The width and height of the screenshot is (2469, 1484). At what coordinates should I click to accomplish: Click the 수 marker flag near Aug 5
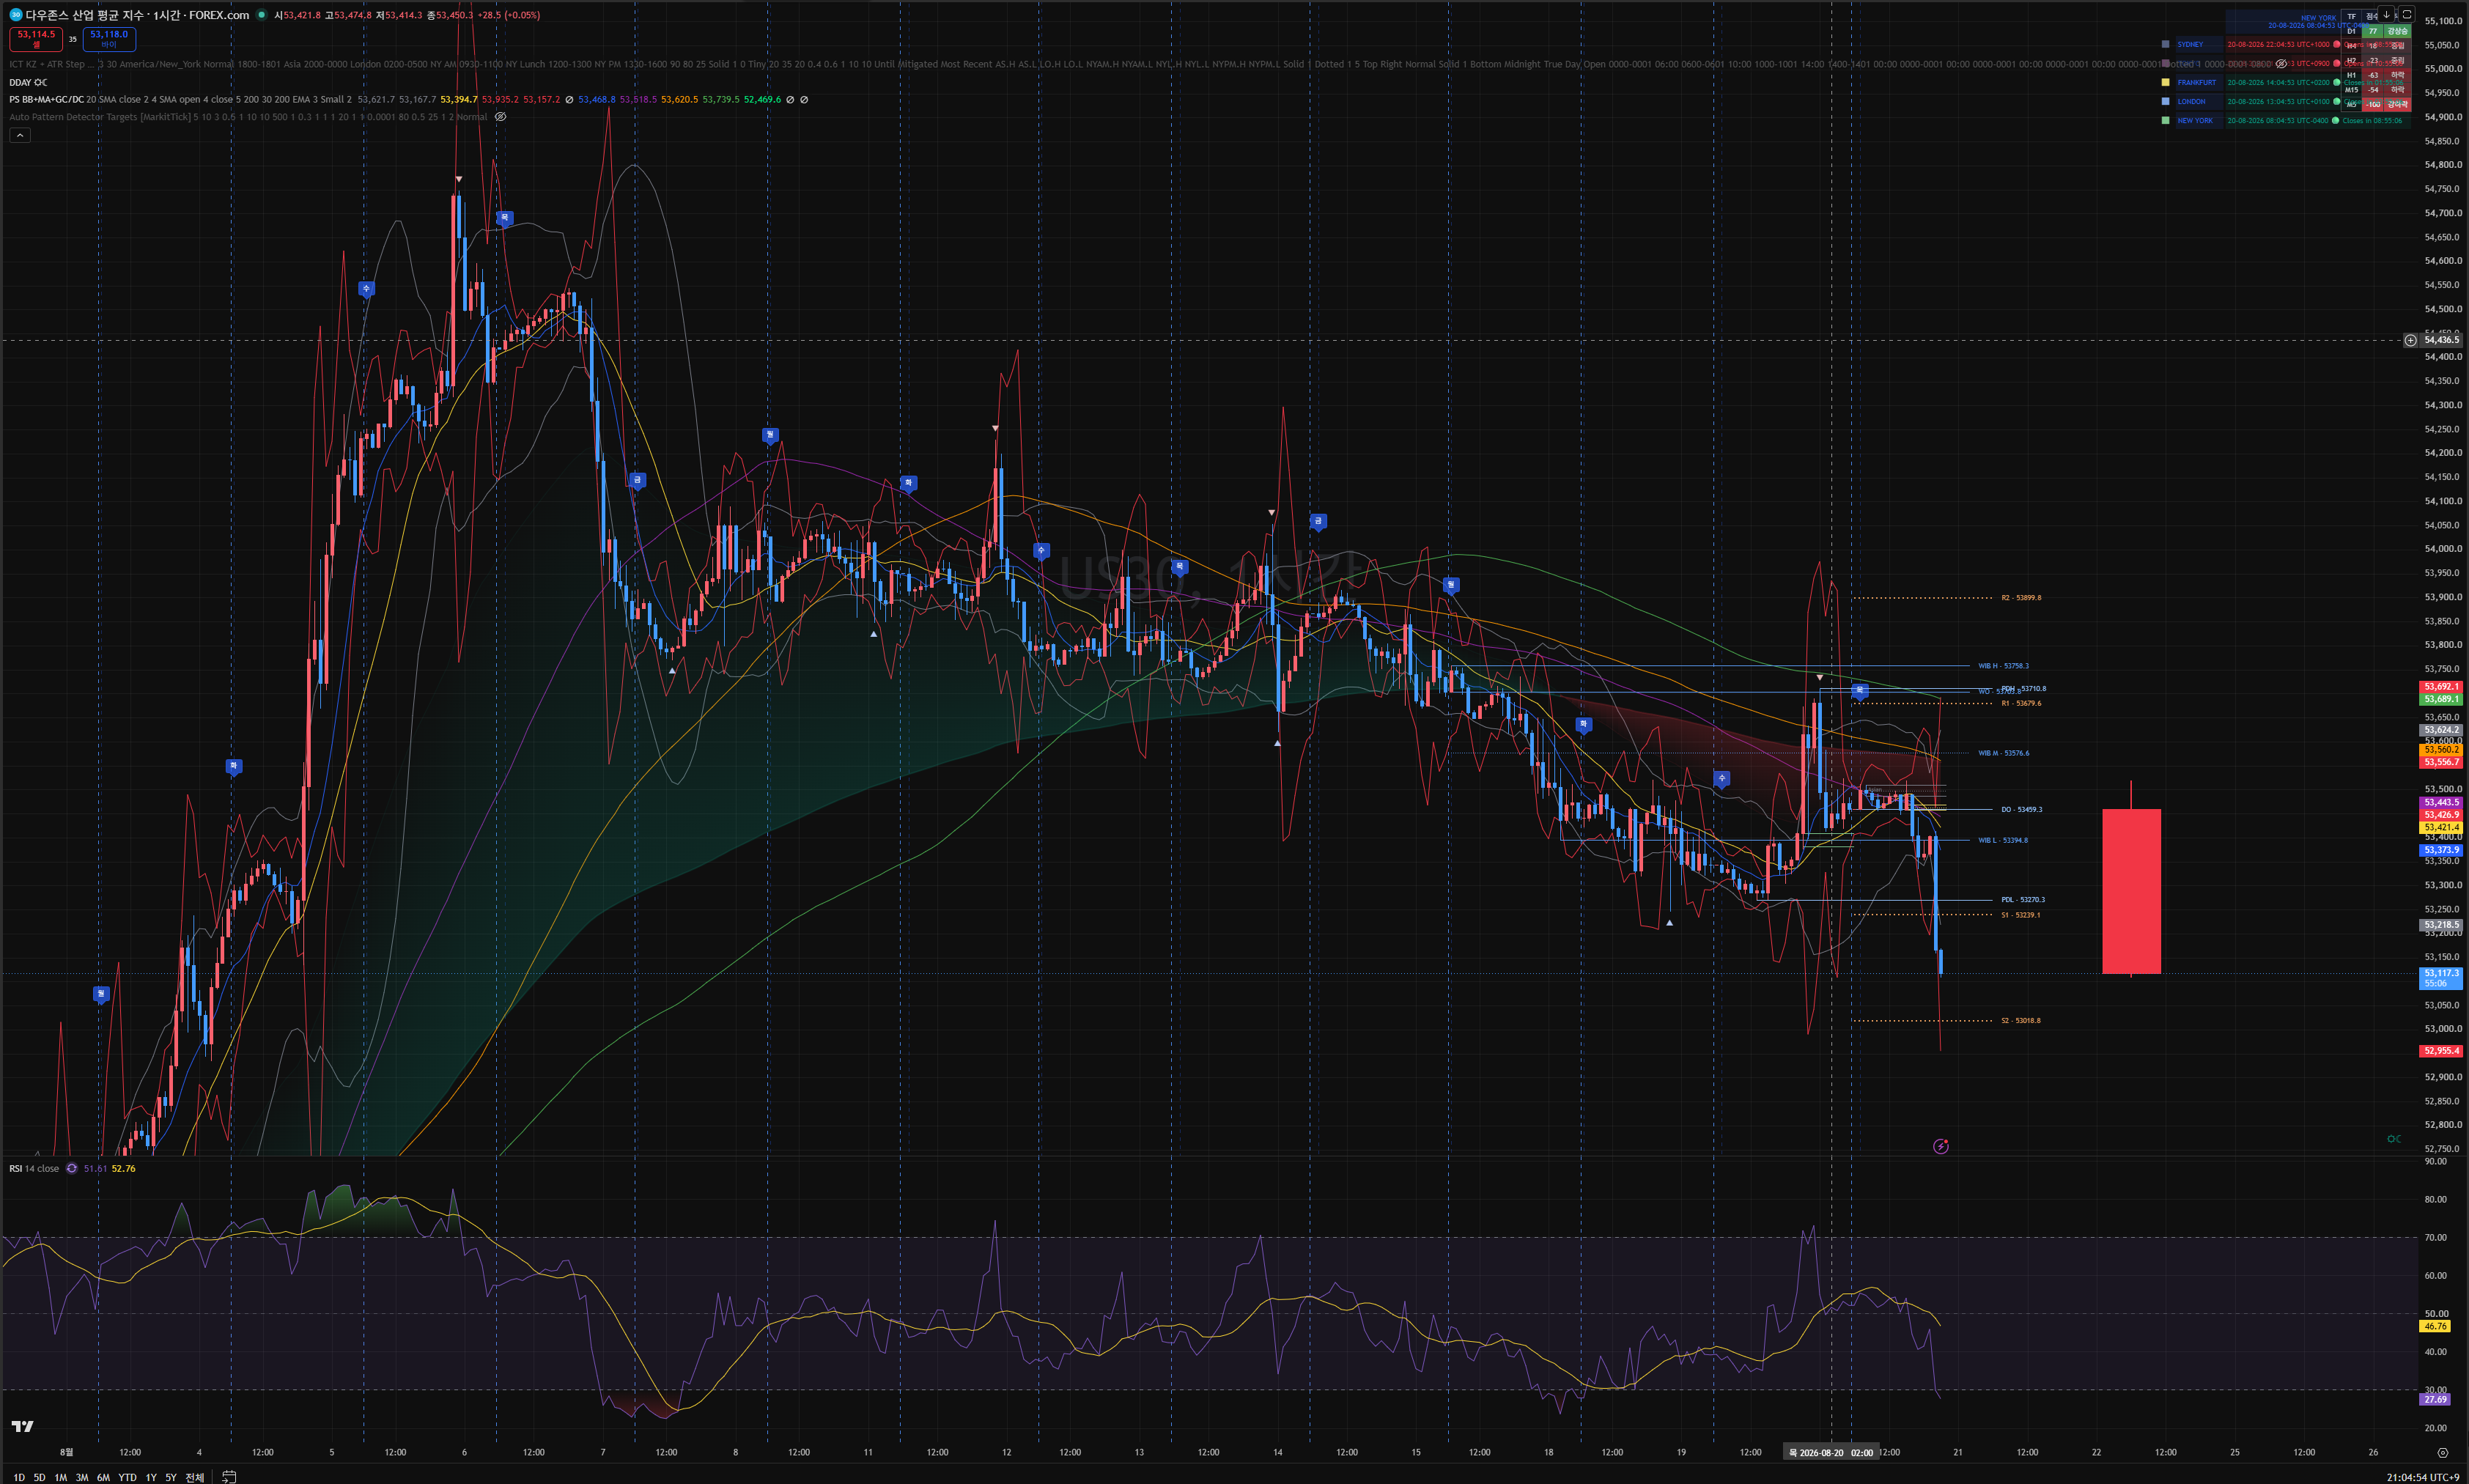coord(366,289)
